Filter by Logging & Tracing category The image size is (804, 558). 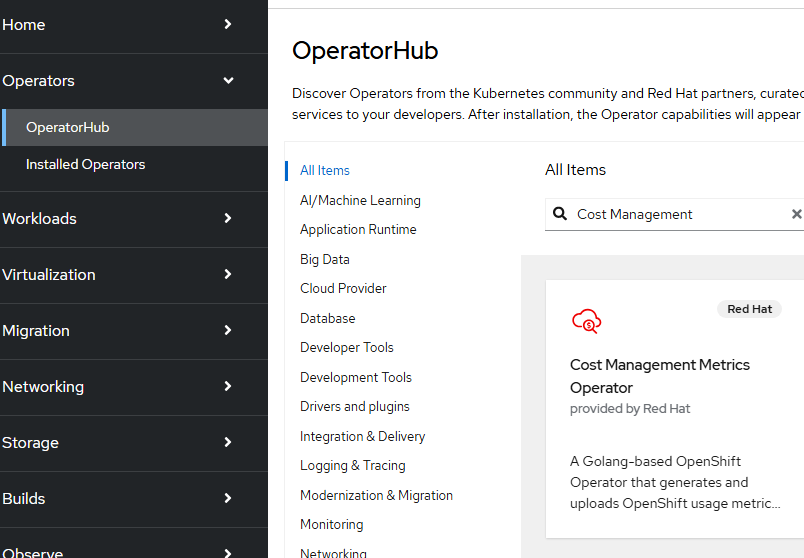point(353,465)
